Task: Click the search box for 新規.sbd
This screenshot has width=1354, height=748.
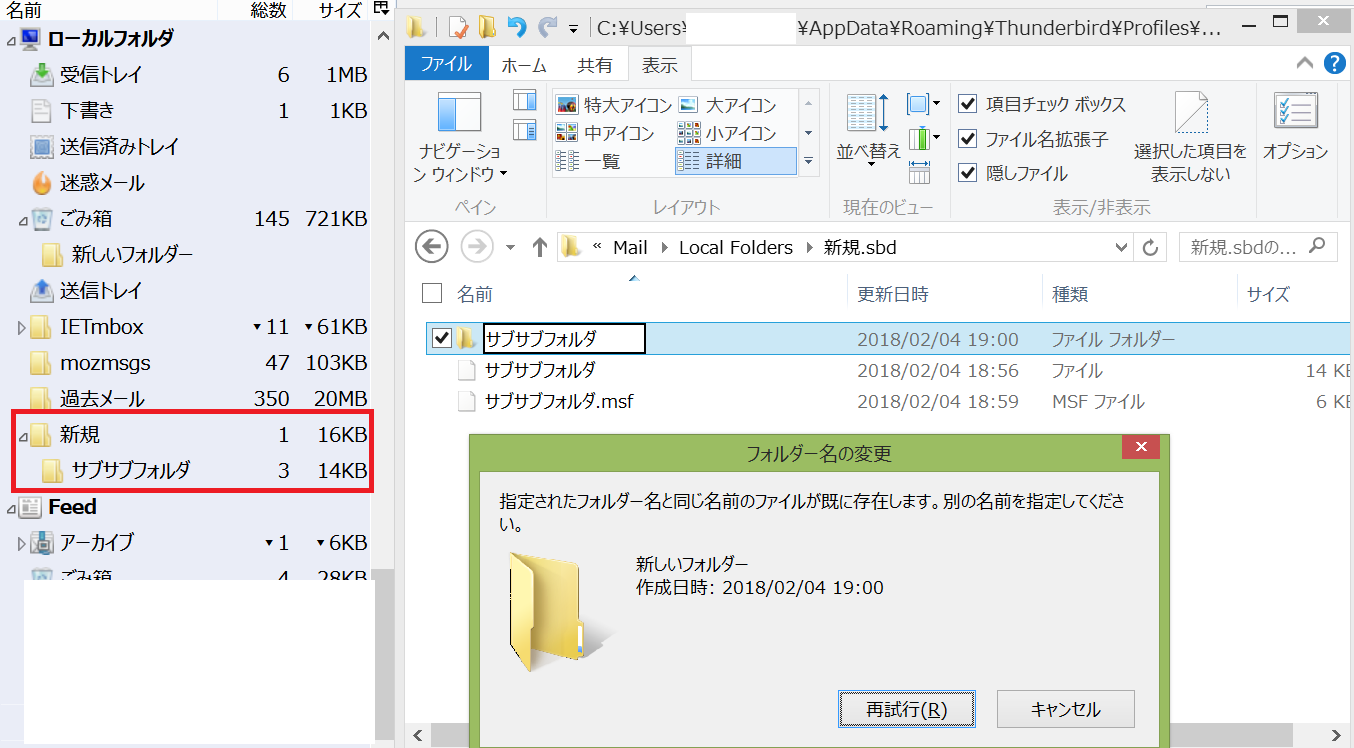Action: pos(1245,247)
